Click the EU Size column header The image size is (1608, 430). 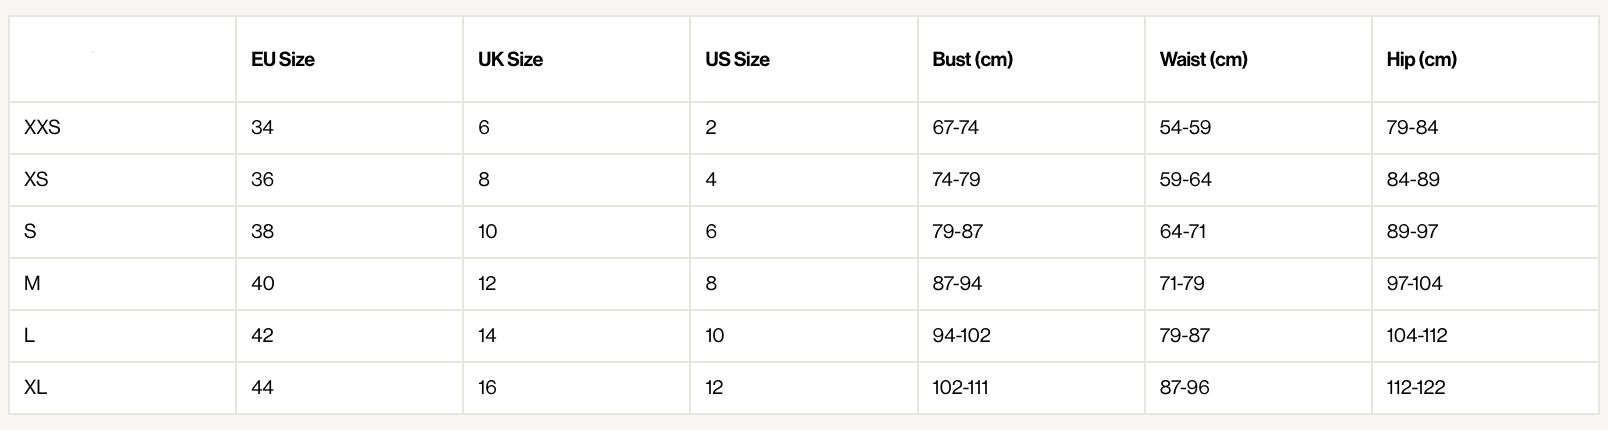point(283,59)
